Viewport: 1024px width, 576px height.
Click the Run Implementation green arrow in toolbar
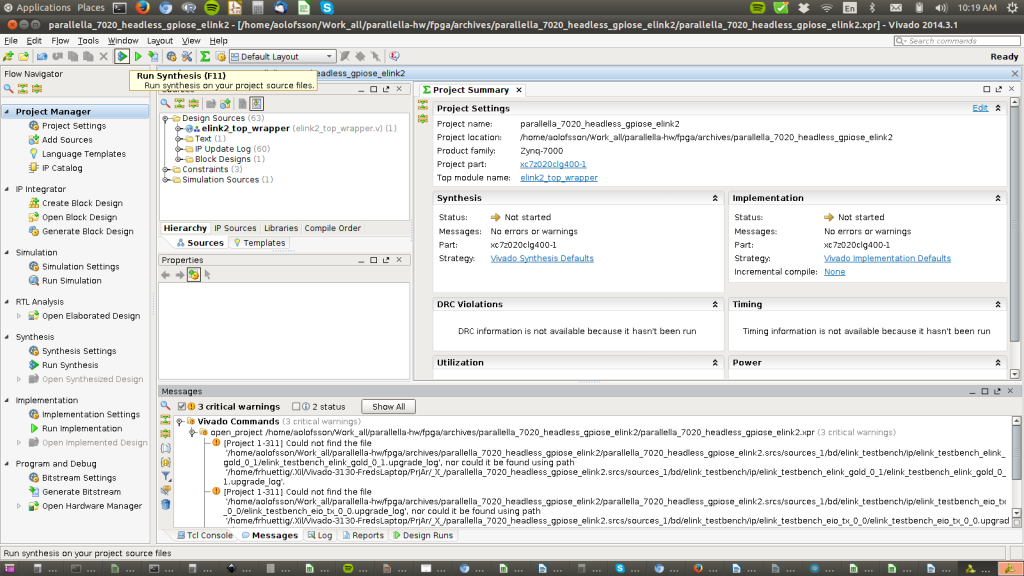click(138, 57)
